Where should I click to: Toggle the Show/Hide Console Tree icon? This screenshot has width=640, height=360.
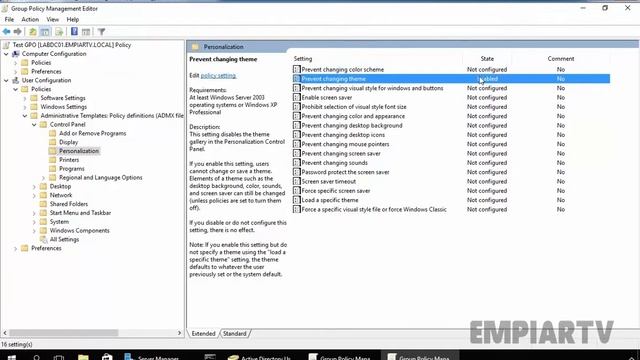coord(45,31)
